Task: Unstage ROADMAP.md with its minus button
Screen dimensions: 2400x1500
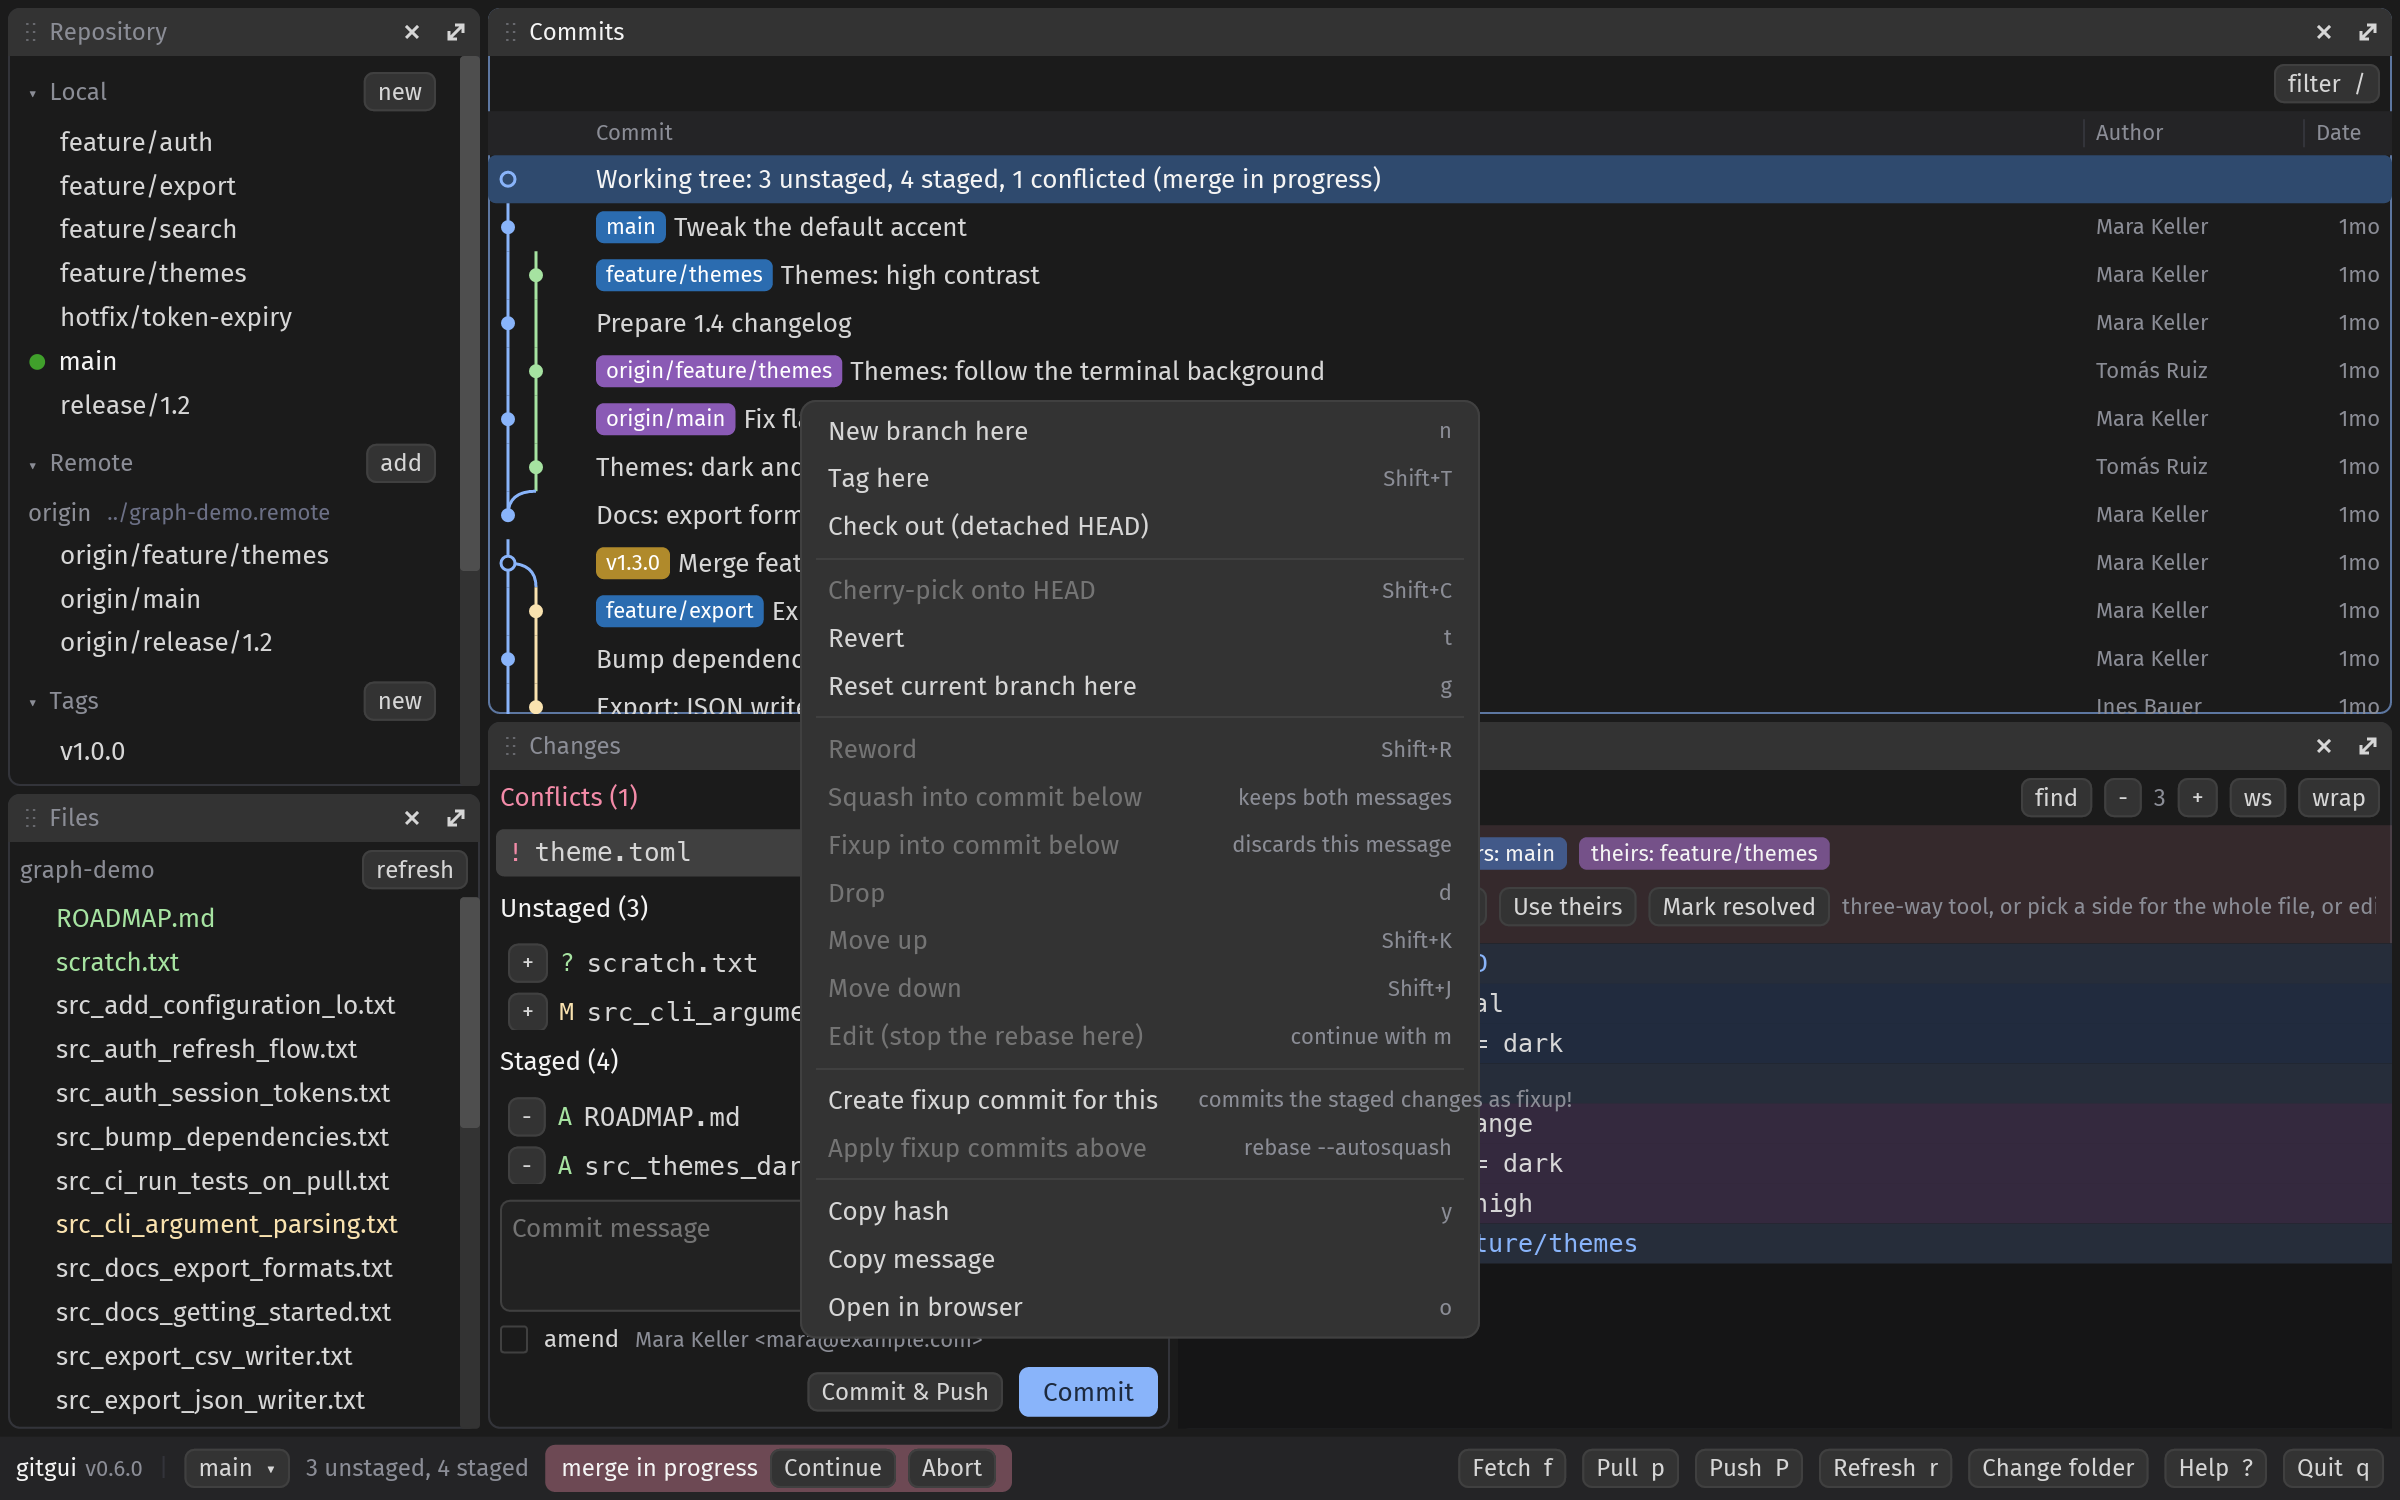Action: coord(526,1117)
